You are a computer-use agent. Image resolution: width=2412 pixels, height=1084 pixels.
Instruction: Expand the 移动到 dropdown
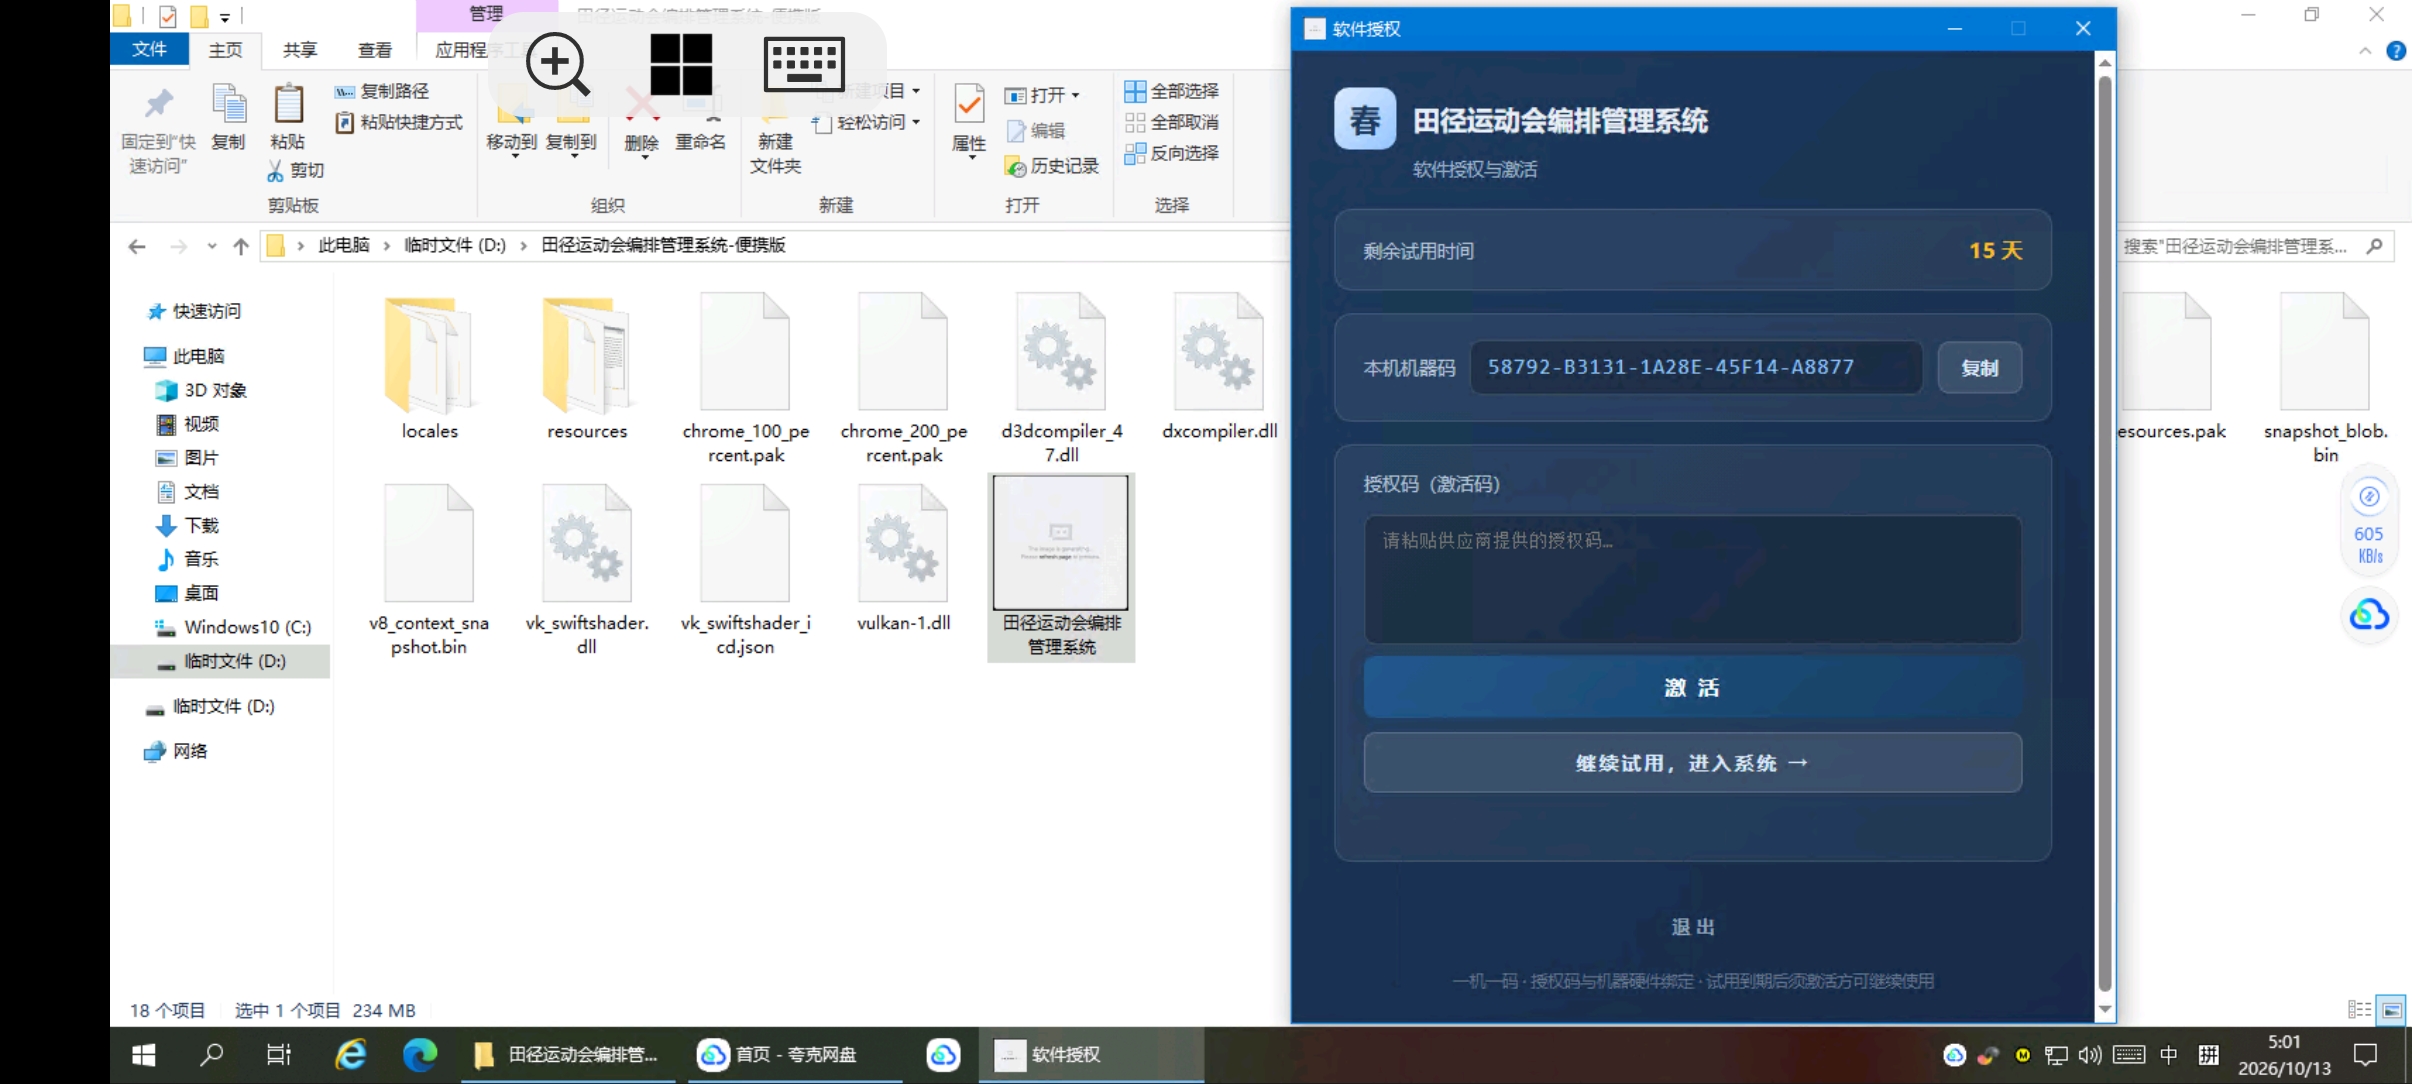(513, 157)
